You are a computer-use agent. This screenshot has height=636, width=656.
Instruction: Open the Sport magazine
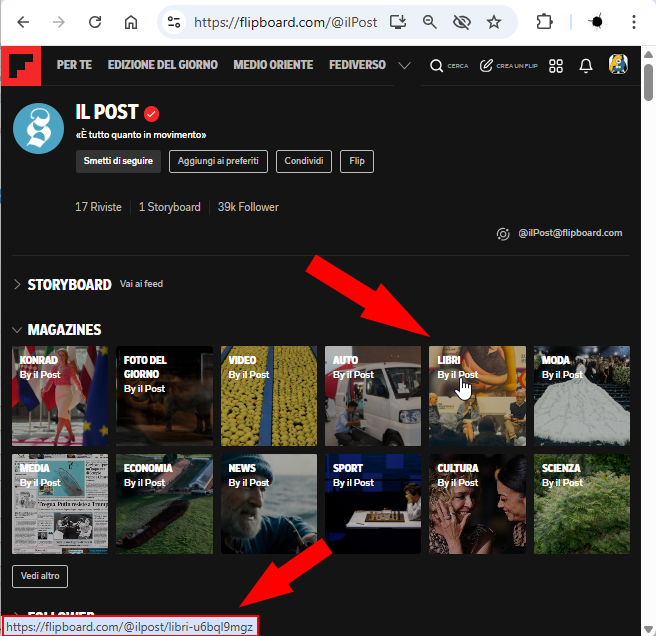[x=373, y=504]
